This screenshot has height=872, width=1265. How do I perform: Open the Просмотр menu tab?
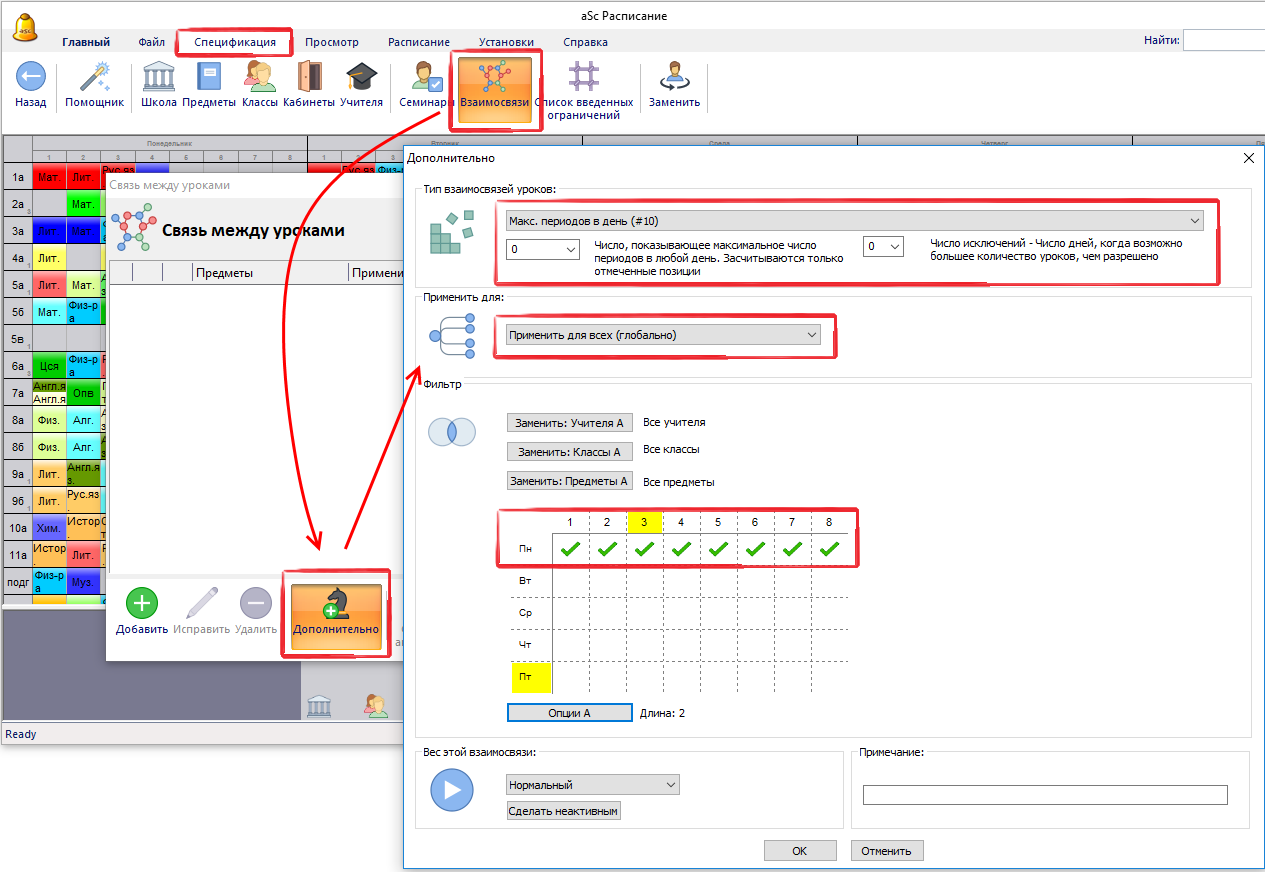[331, 42]
